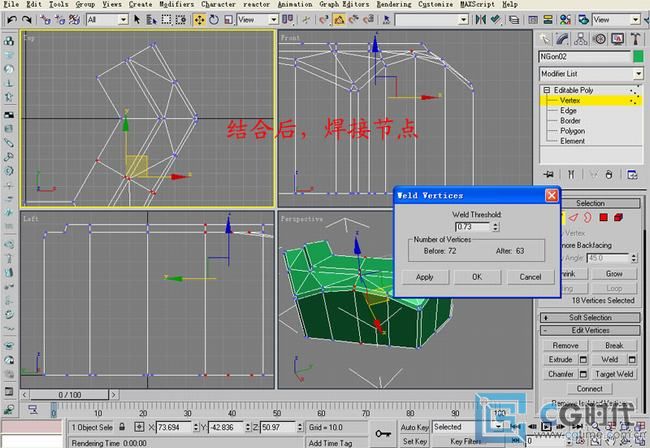Select Polygon level in modifier stack
650x448 pixels.
[x=572, y=131]
